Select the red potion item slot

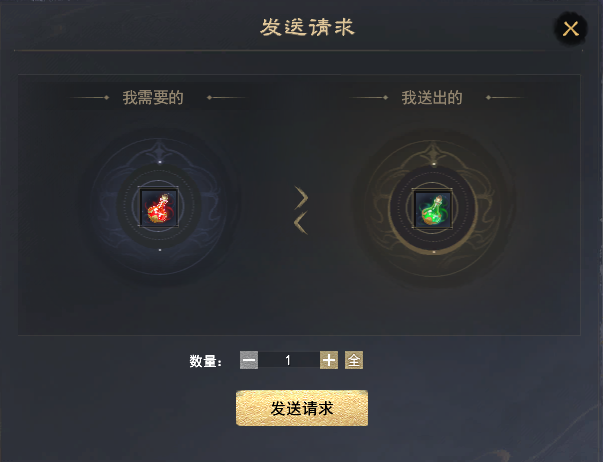click(159, 207)
